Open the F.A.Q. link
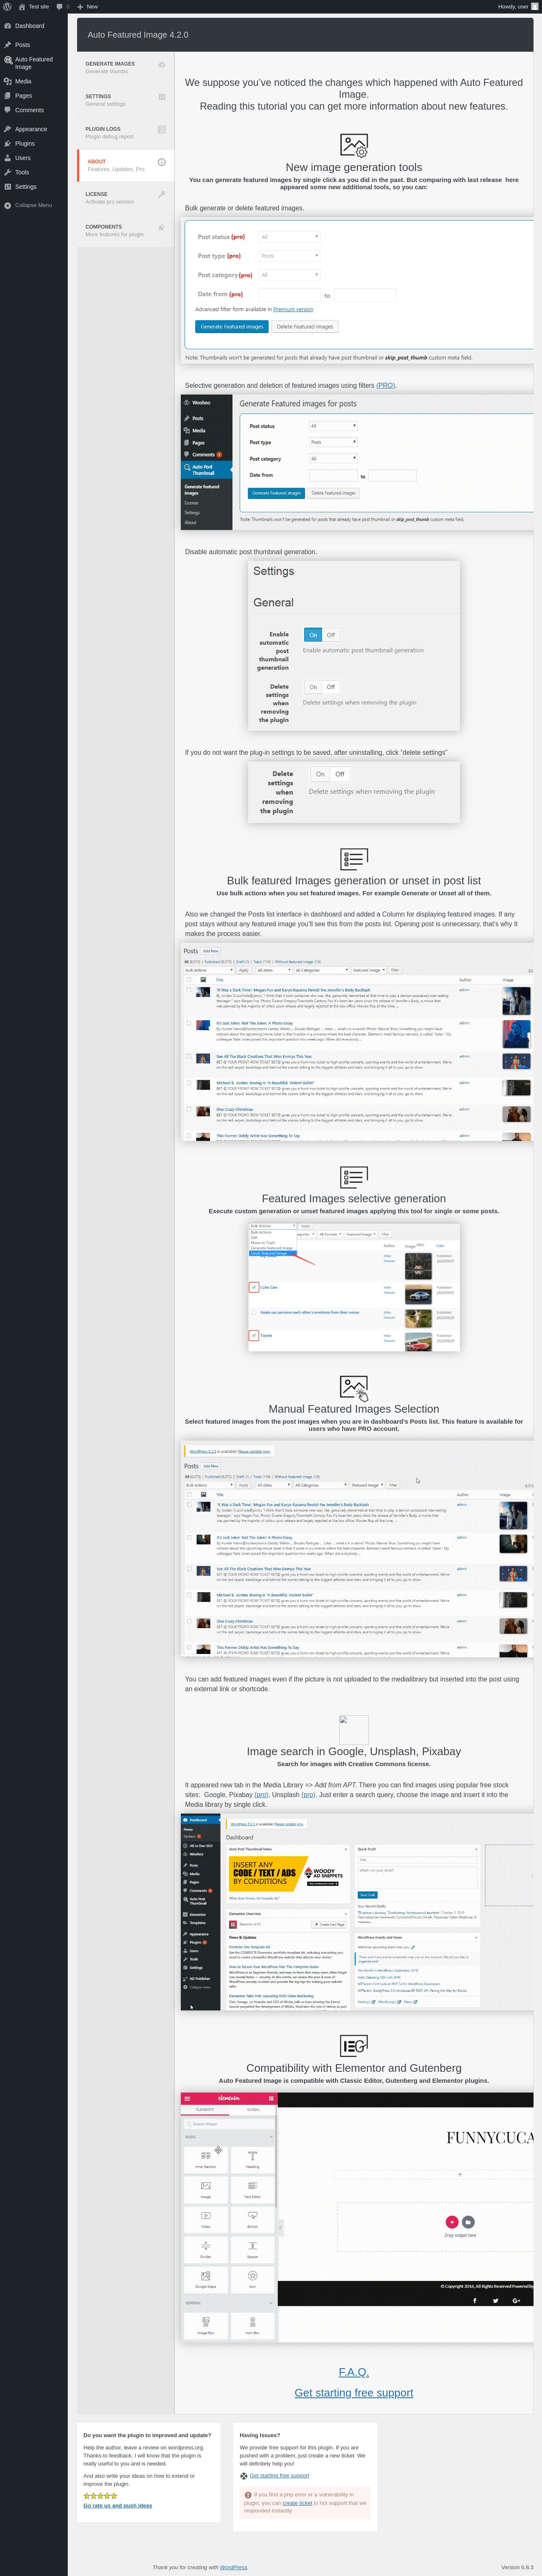The height and width of the screenshot is (2576, 542). click(x=354, y=2372)
